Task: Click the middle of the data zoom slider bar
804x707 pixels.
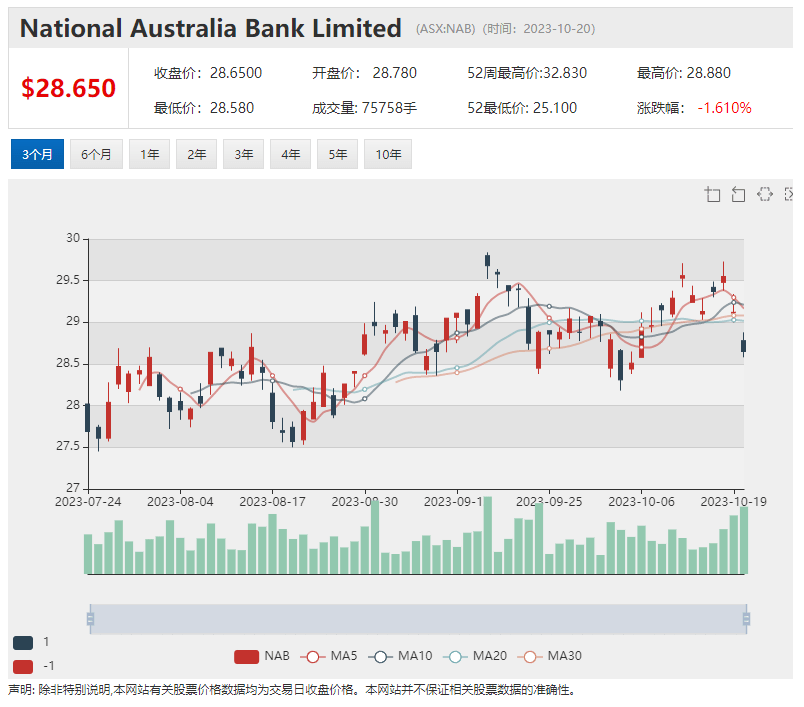Action: click(x=418, y=619)
